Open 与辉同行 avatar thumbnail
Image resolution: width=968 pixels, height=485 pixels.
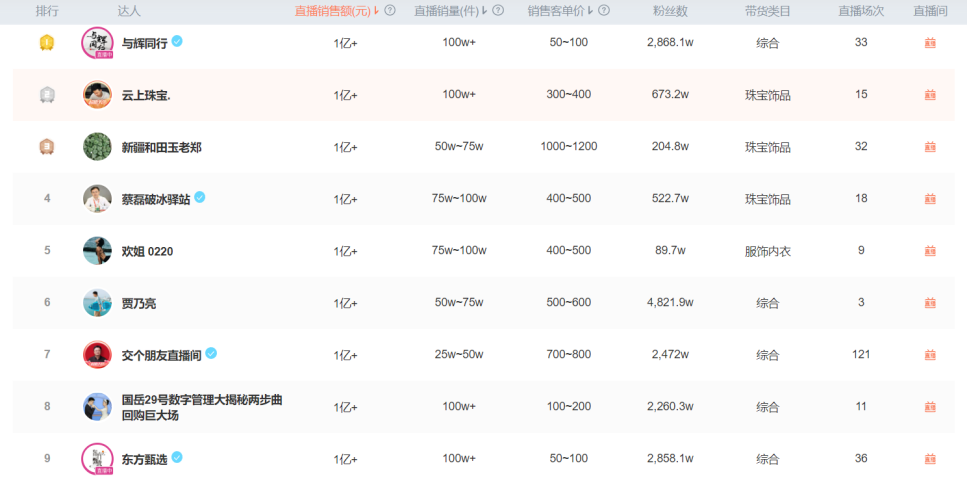click(98, 43)
